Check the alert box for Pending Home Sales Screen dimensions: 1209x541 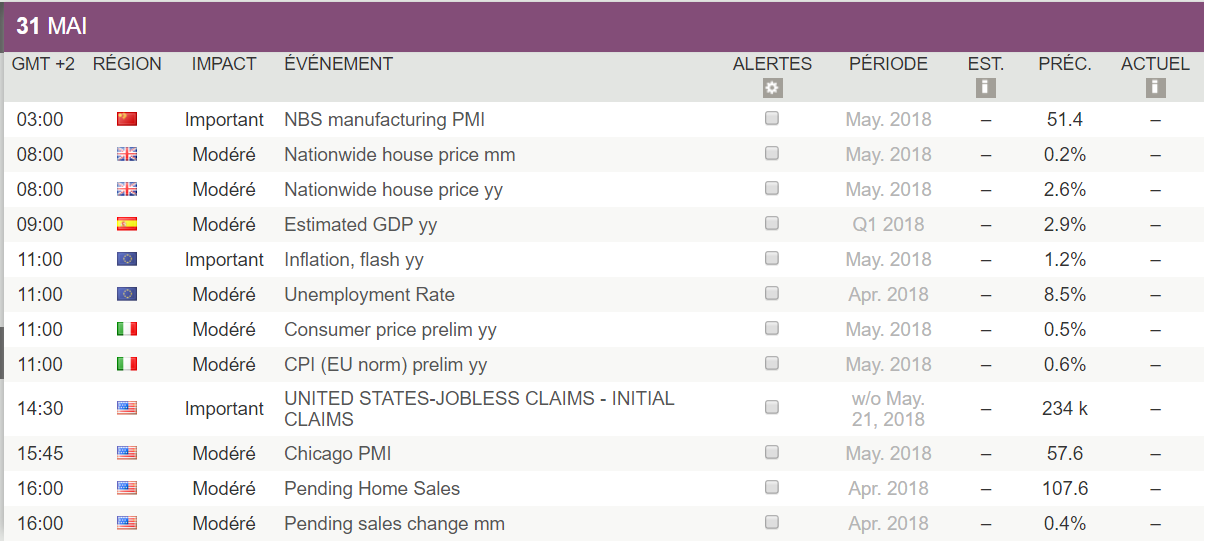[x=772, y=487]
